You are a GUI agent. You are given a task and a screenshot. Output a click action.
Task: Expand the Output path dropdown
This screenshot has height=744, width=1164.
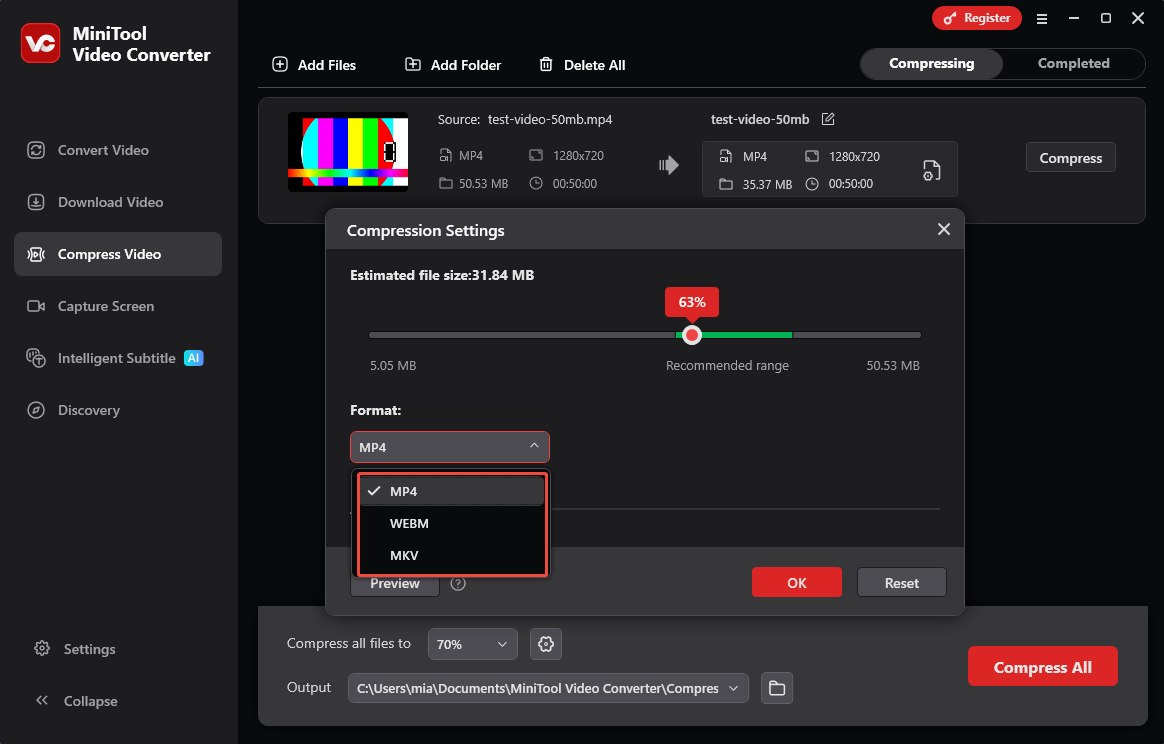[x=733, y=688]
